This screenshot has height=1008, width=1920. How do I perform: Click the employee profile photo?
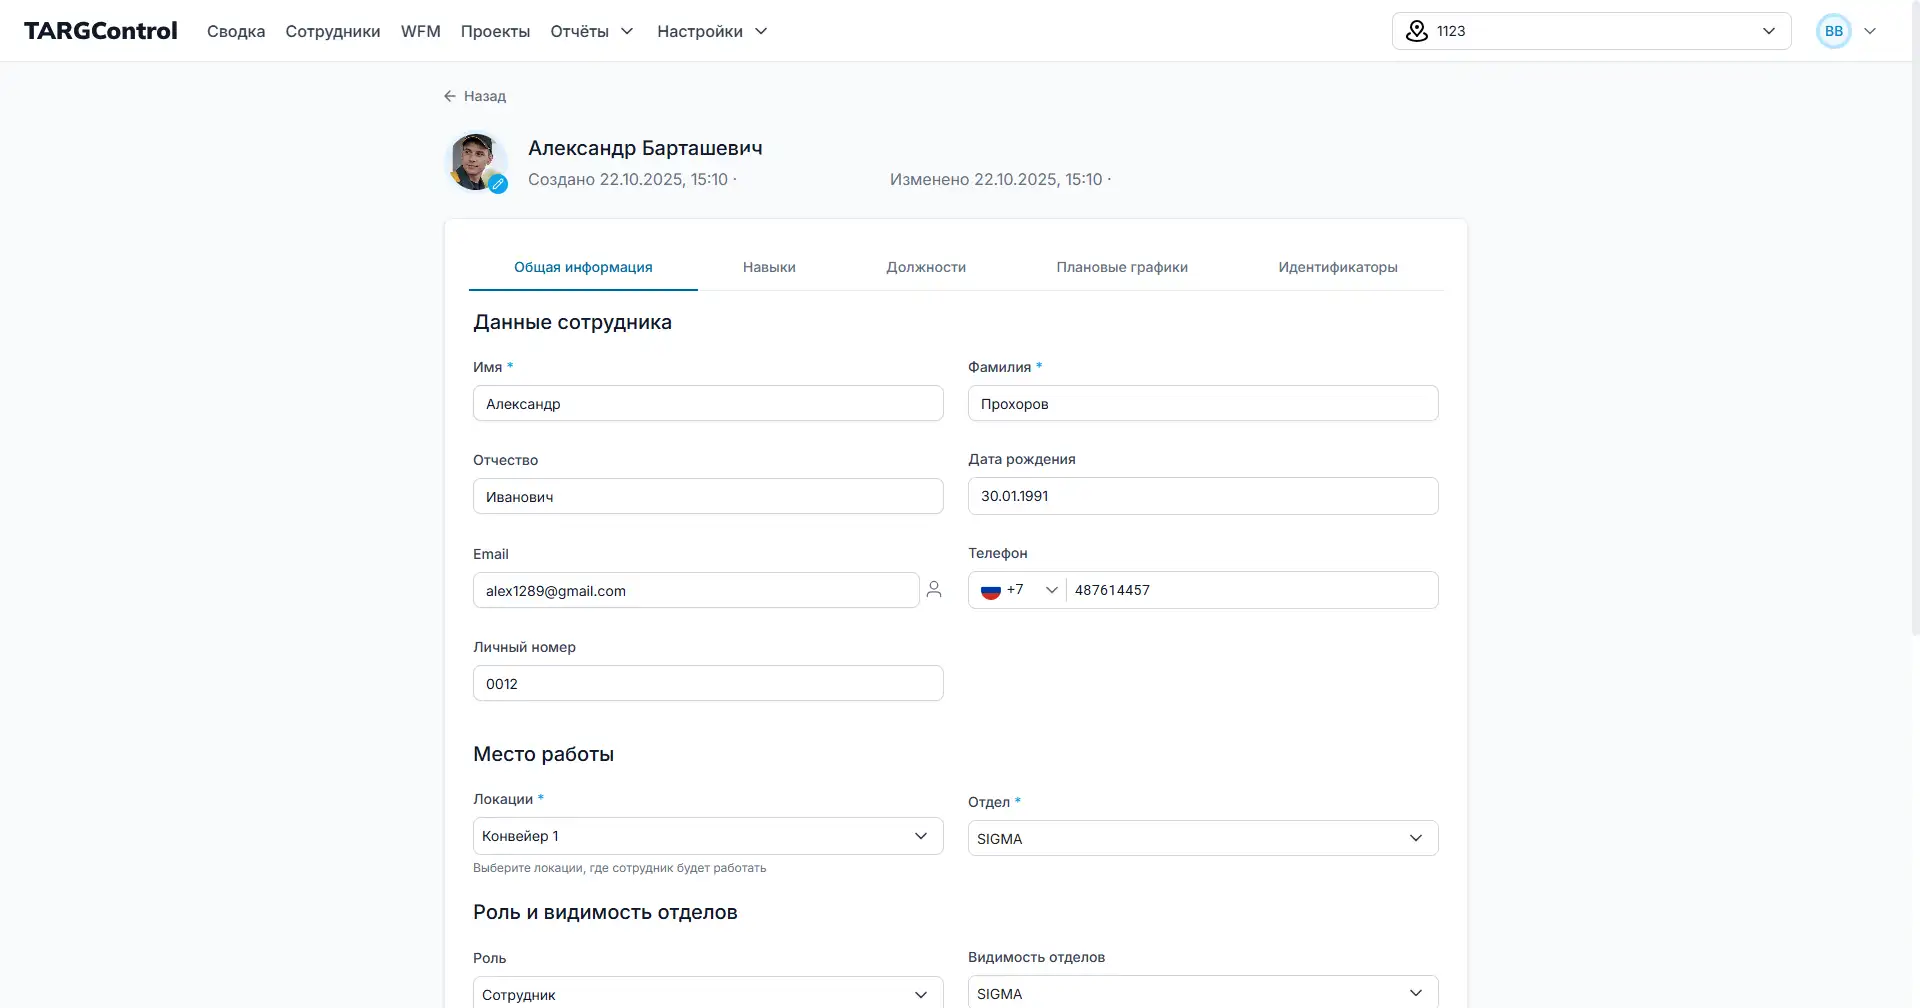(475, 161)
